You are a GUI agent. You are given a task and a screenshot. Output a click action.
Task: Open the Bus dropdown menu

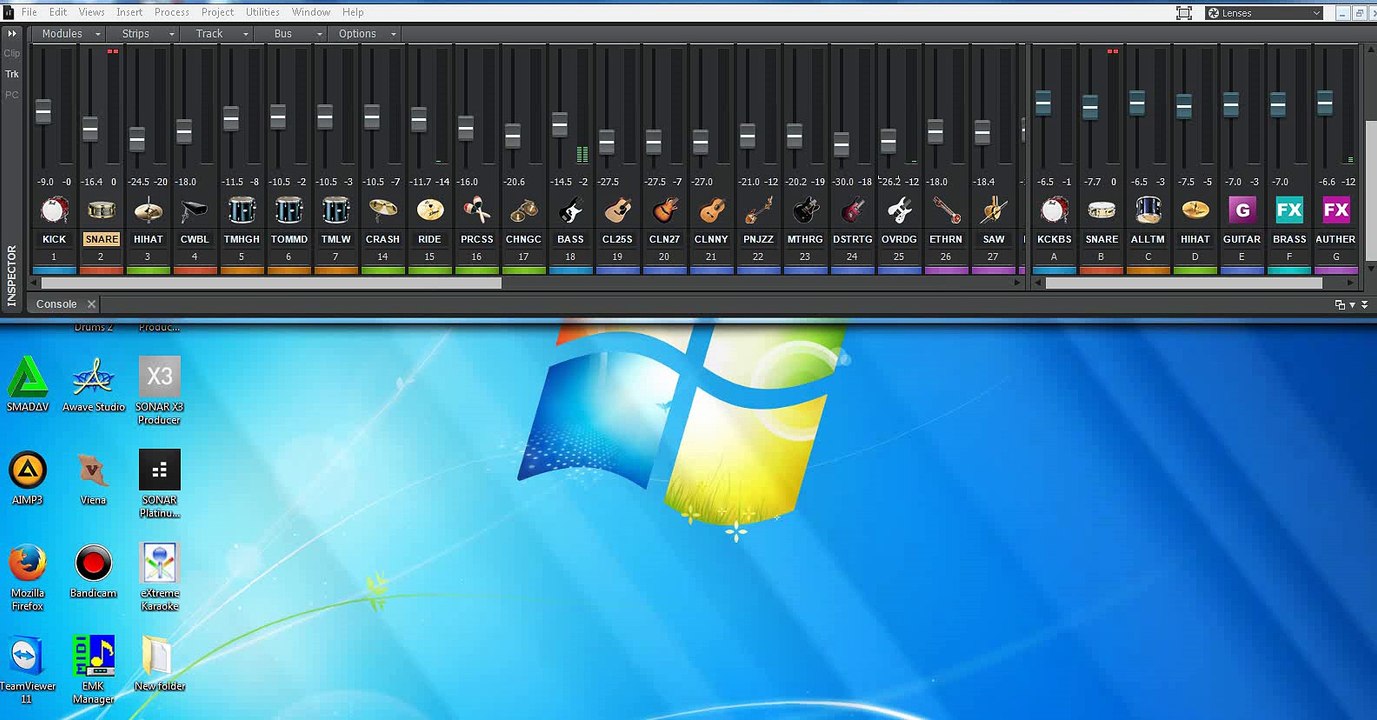pos(292,33)
